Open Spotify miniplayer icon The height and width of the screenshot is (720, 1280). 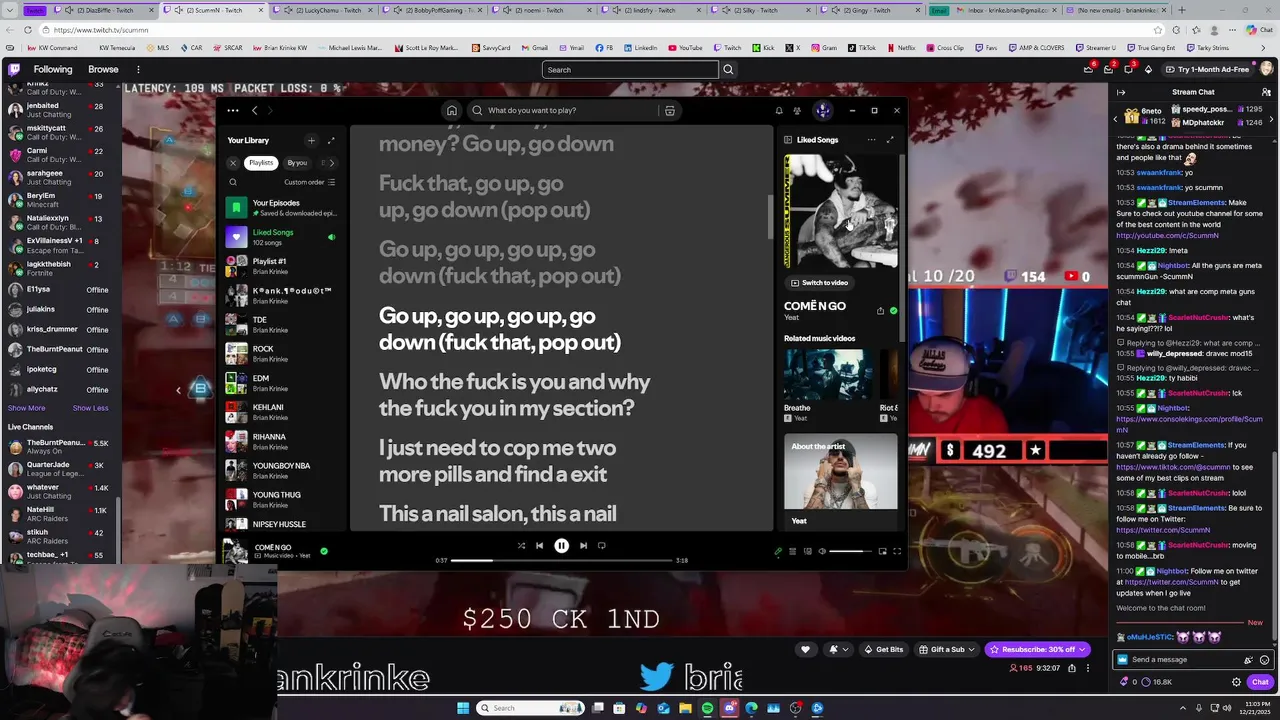(882, 551)
